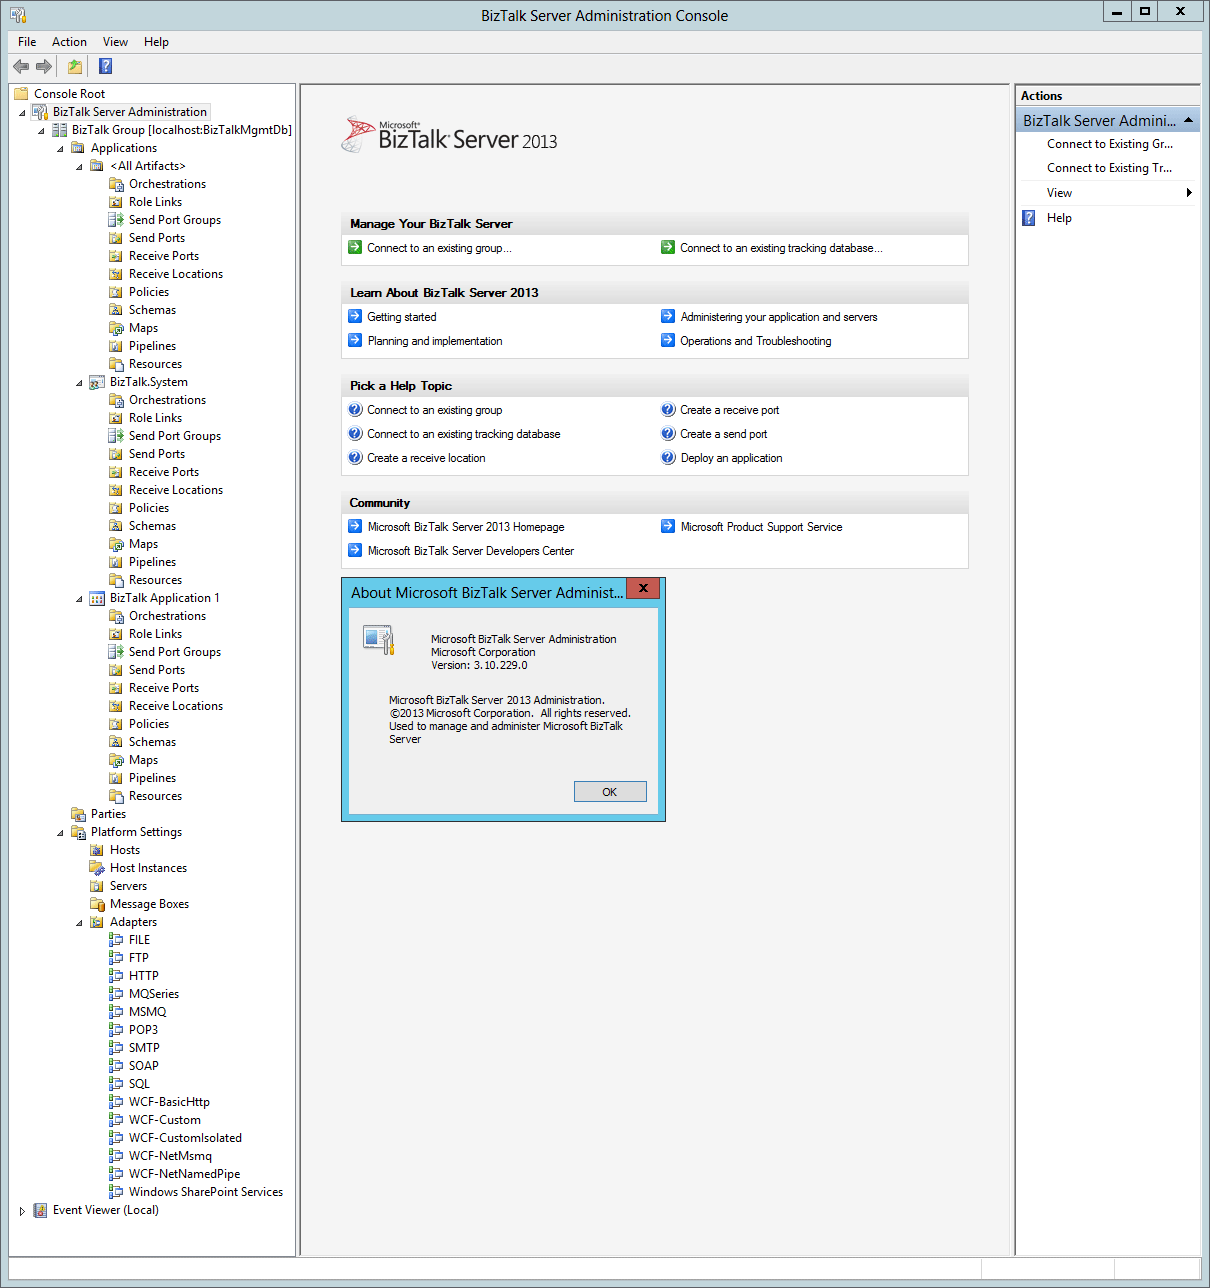Viewport: 1210px width, 1288px height.
Task: Click the Host Instances icon
Action: pyautogui.click(x=97, y=868)
